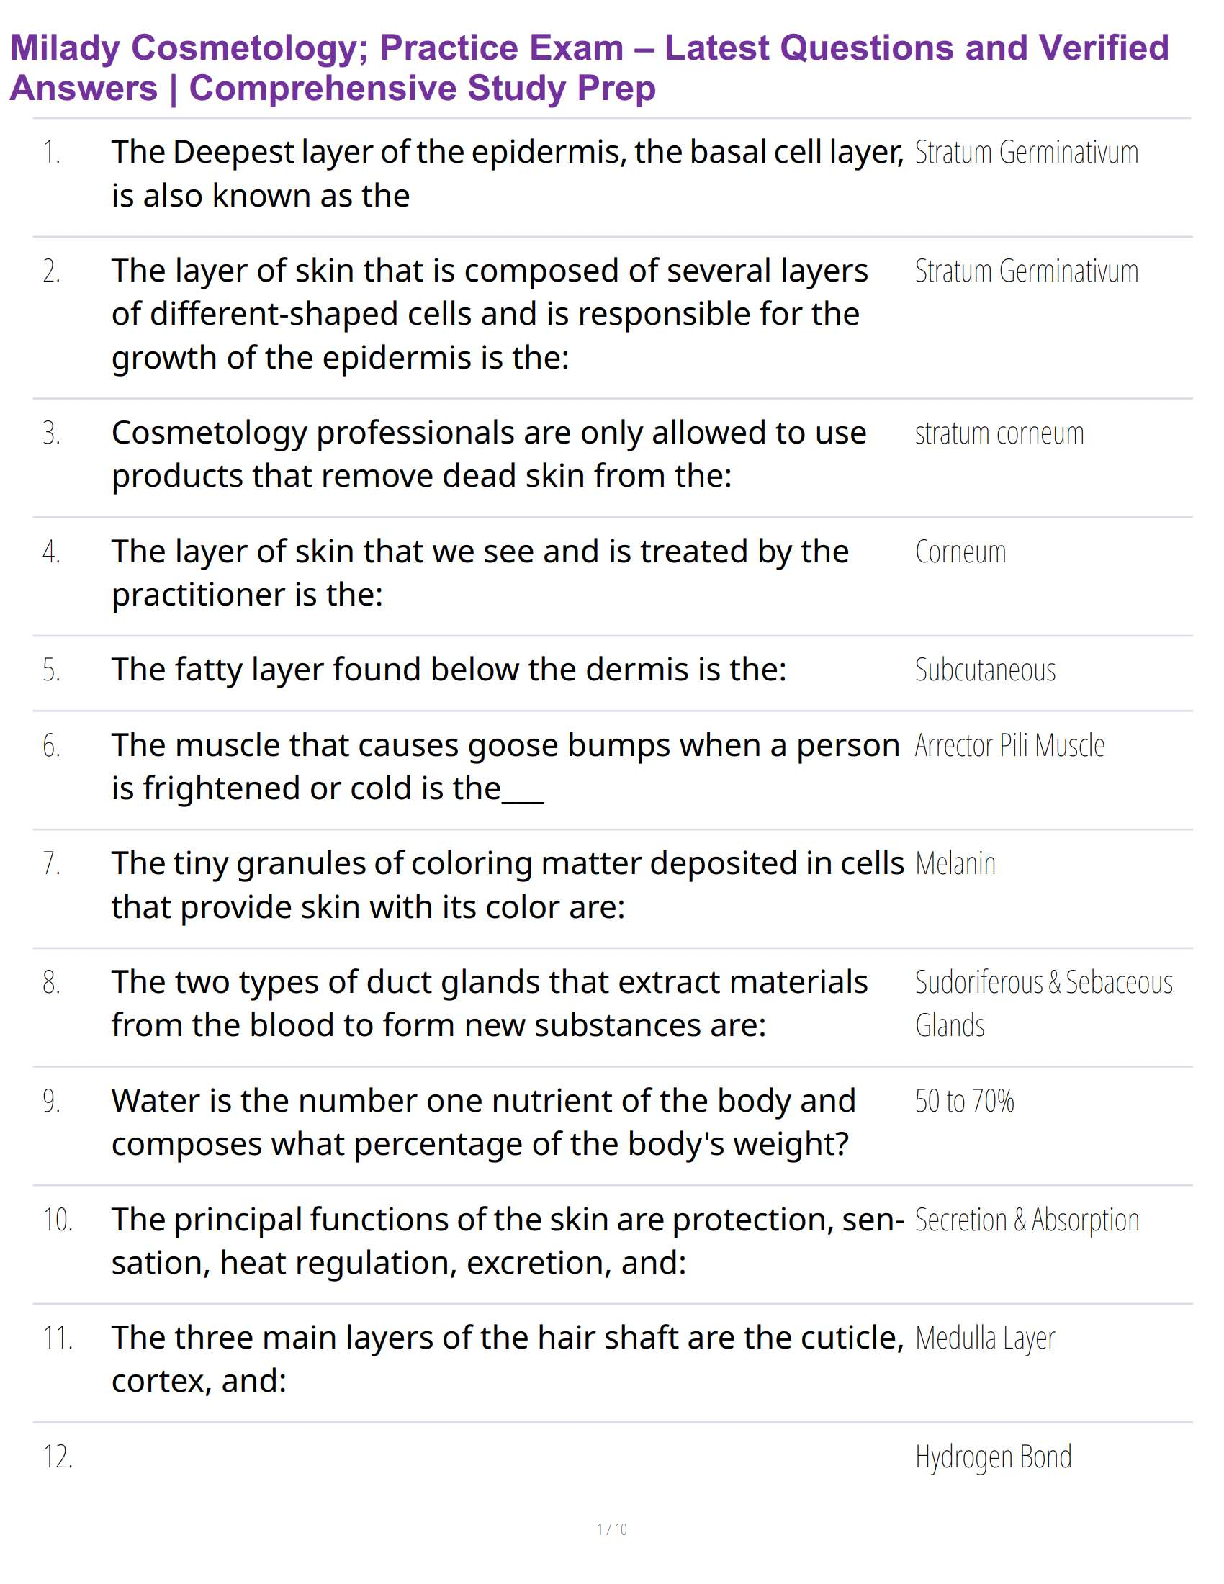The height and width of the screenshot is (1584, 1224).
Task: Select the fatty layer below the dermis question
Action: pos(449,669)
